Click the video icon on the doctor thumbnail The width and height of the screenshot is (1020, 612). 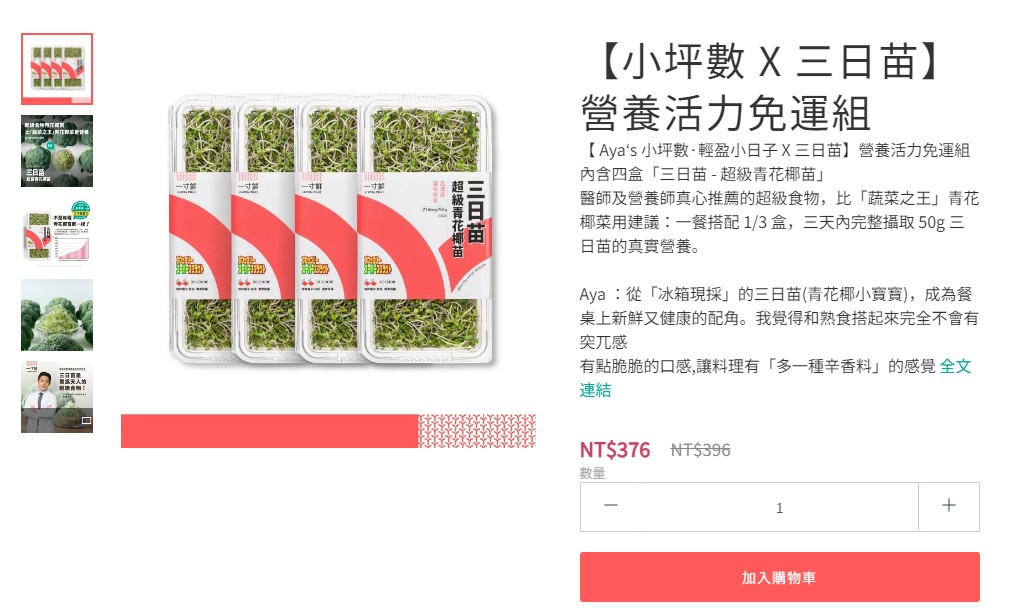[86, 421]
